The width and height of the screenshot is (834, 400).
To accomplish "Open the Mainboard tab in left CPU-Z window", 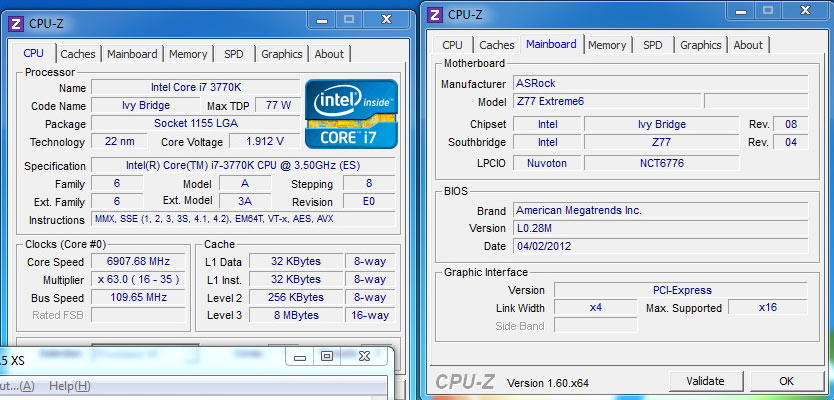I will tap(132, 54).
